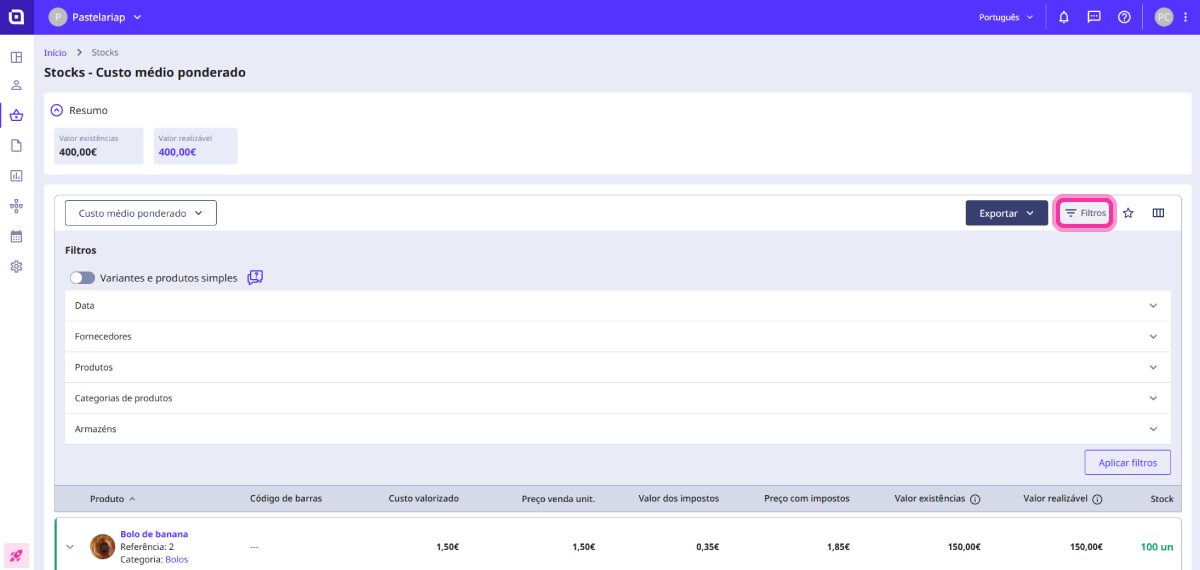
Task: Open the Bolos category link
Action: [x=176, y=559]
